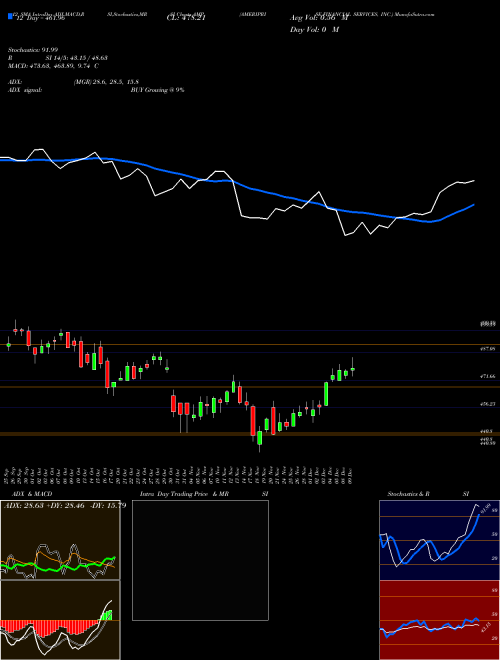Click the 'Avg Vol: 0.56 M' label
This screenshot has width=500, height=660.
(x=319, y=18)
